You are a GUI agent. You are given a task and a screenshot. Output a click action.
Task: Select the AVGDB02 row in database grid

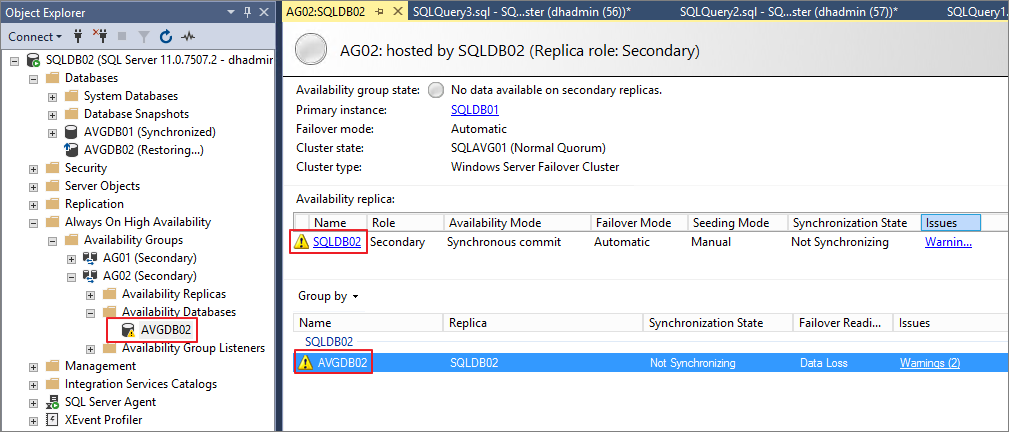coord(651,363)
